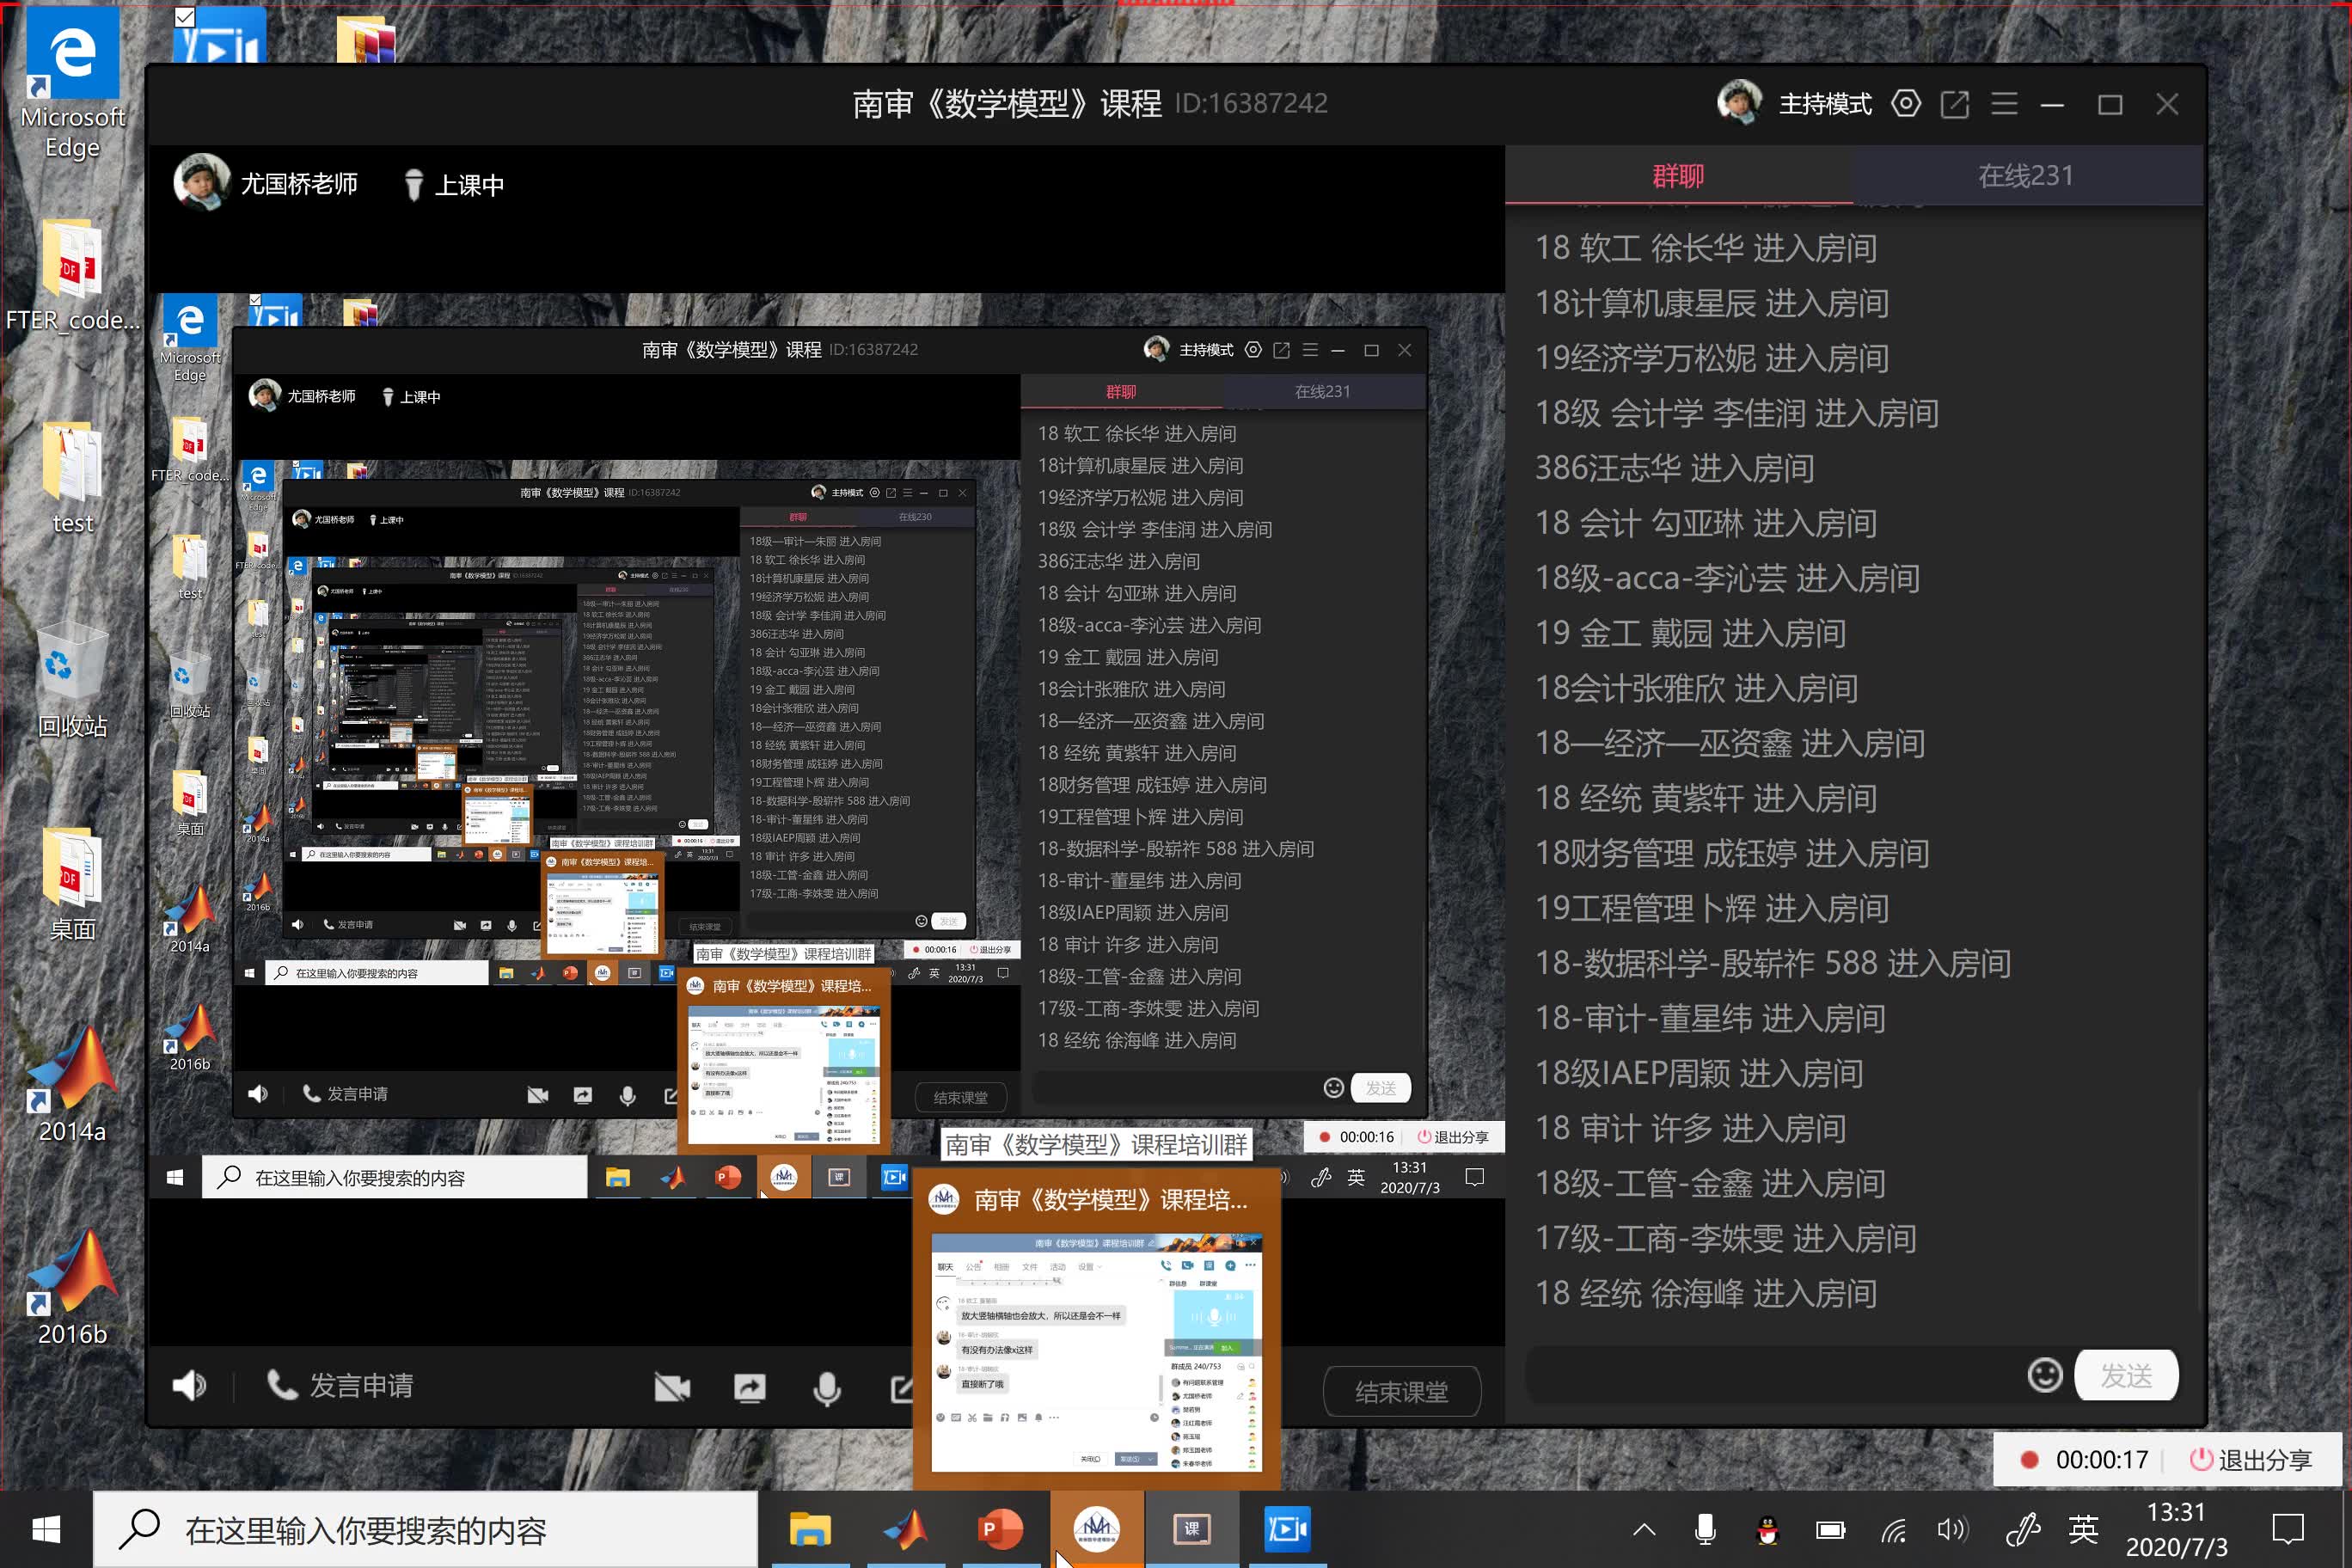2352x1568 pixels.
Task: Toggle the camera off icon in bottom toolbar
Action: [672, 1387]
